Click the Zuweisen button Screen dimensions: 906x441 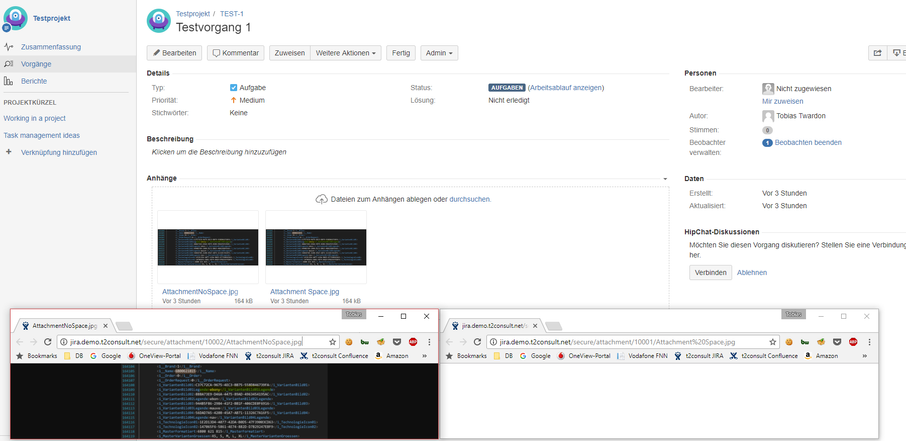[x=289, y=53]
